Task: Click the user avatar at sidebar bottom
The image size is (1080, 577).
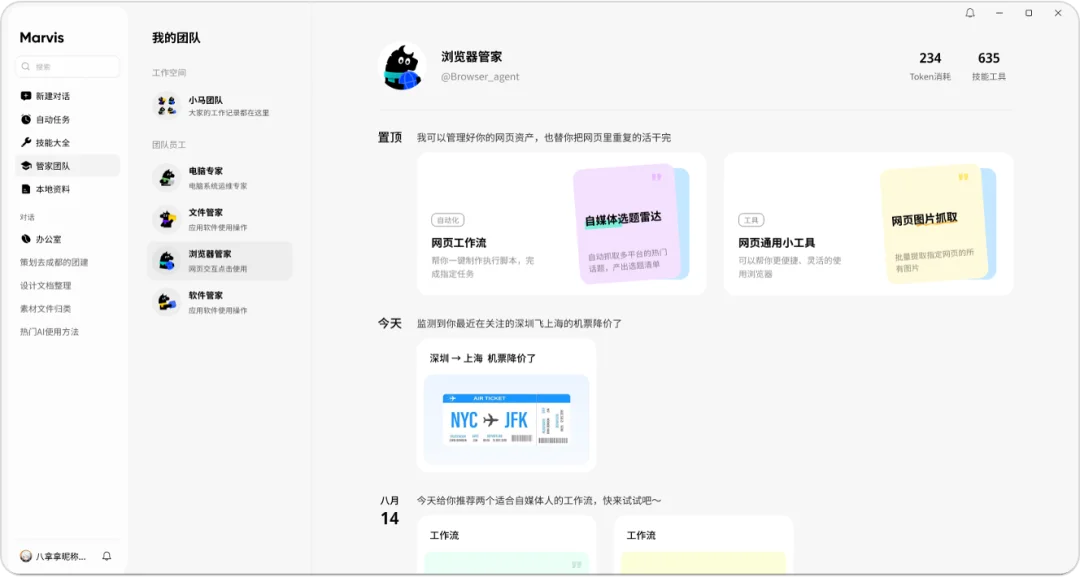Action: coord(25,556)
